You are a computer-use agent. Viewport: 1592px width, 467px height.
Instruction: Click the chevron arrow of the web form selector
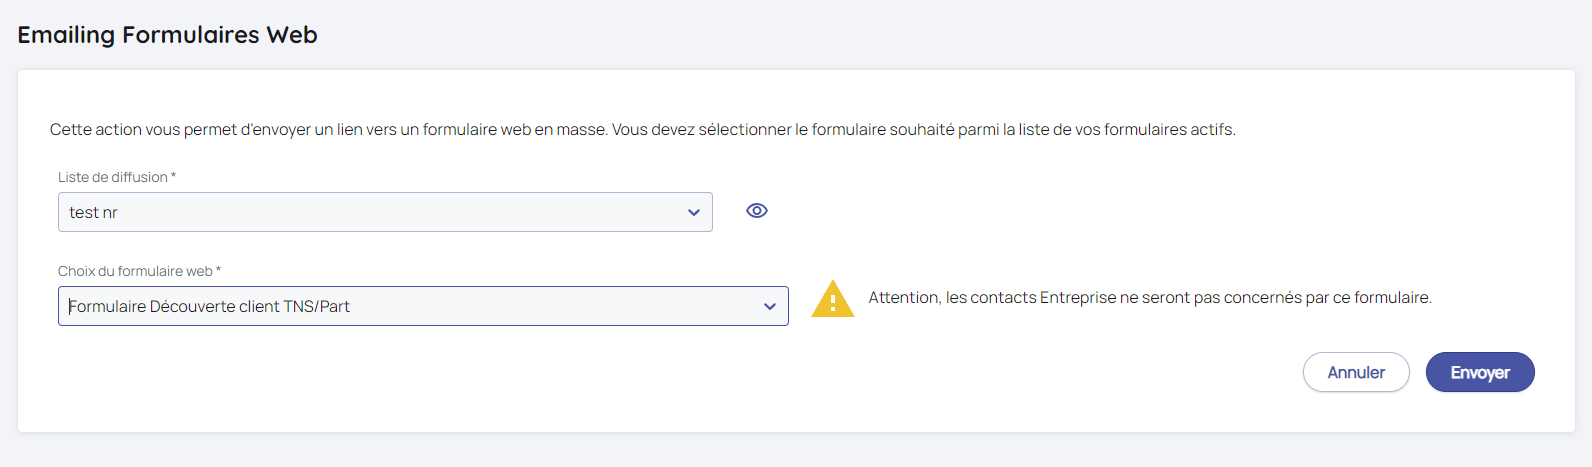[770, 307]
